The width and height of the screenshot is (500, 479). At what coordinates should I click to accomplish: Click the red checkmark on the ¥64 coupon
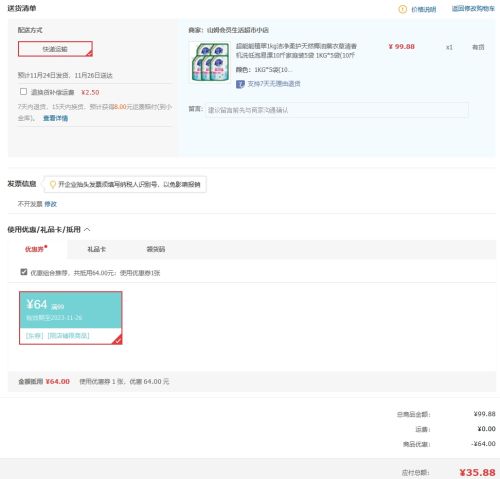117,340
